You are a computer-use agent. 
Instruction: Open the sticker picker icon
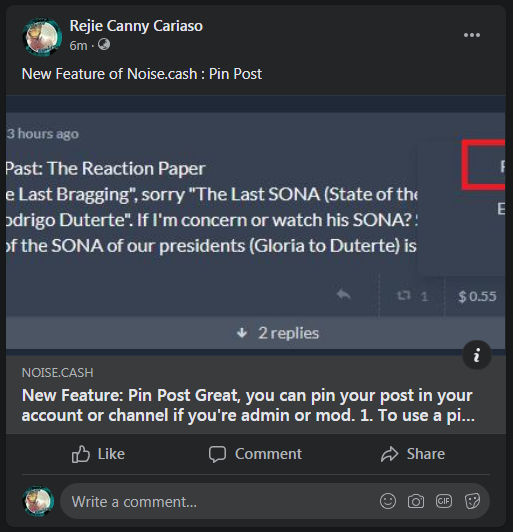(x=472, y=501)
